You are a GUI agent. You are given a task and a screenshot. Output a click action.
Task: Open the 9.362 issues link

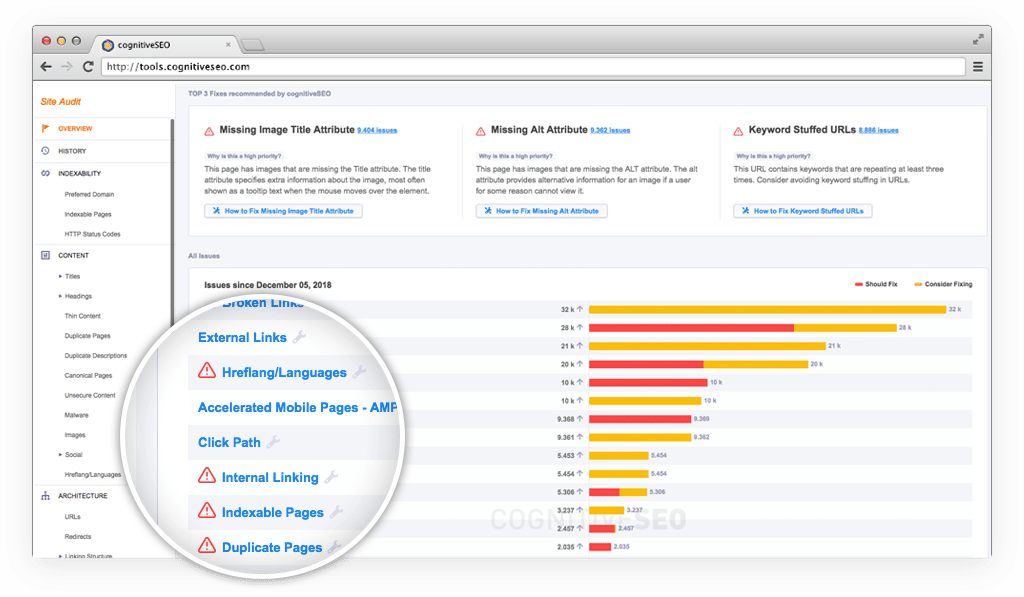[x=610, y=131]
